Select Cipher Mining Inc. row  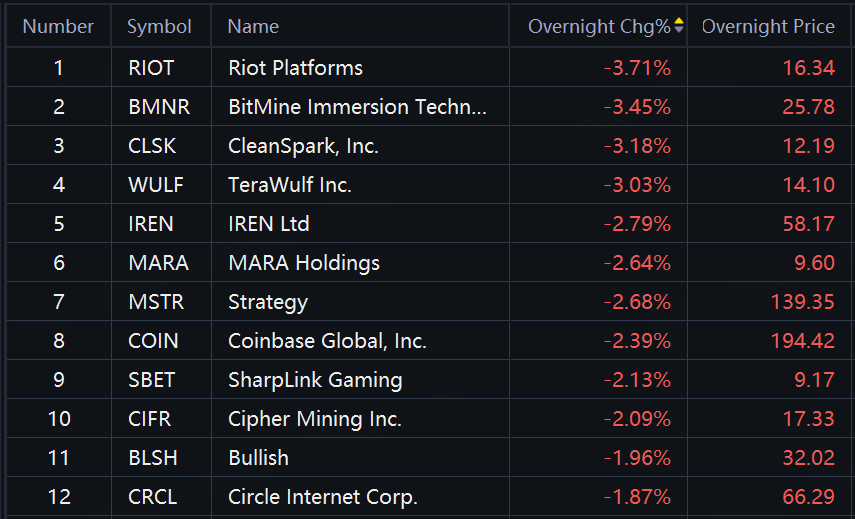pos(315,419)
